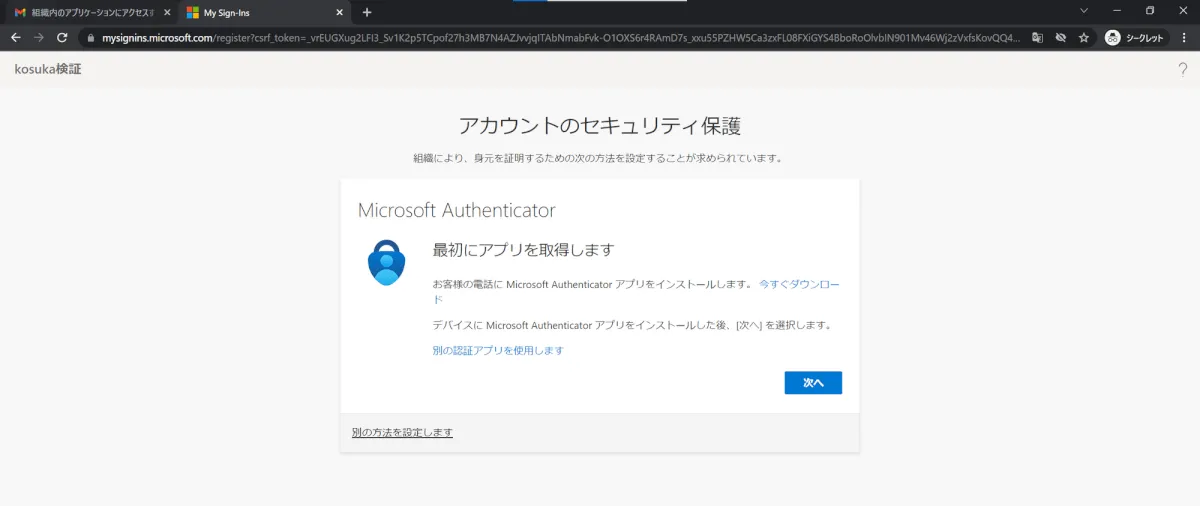
Task: Click the help question mark icon
Action: pyautogui.click(x=1182, y=69)
